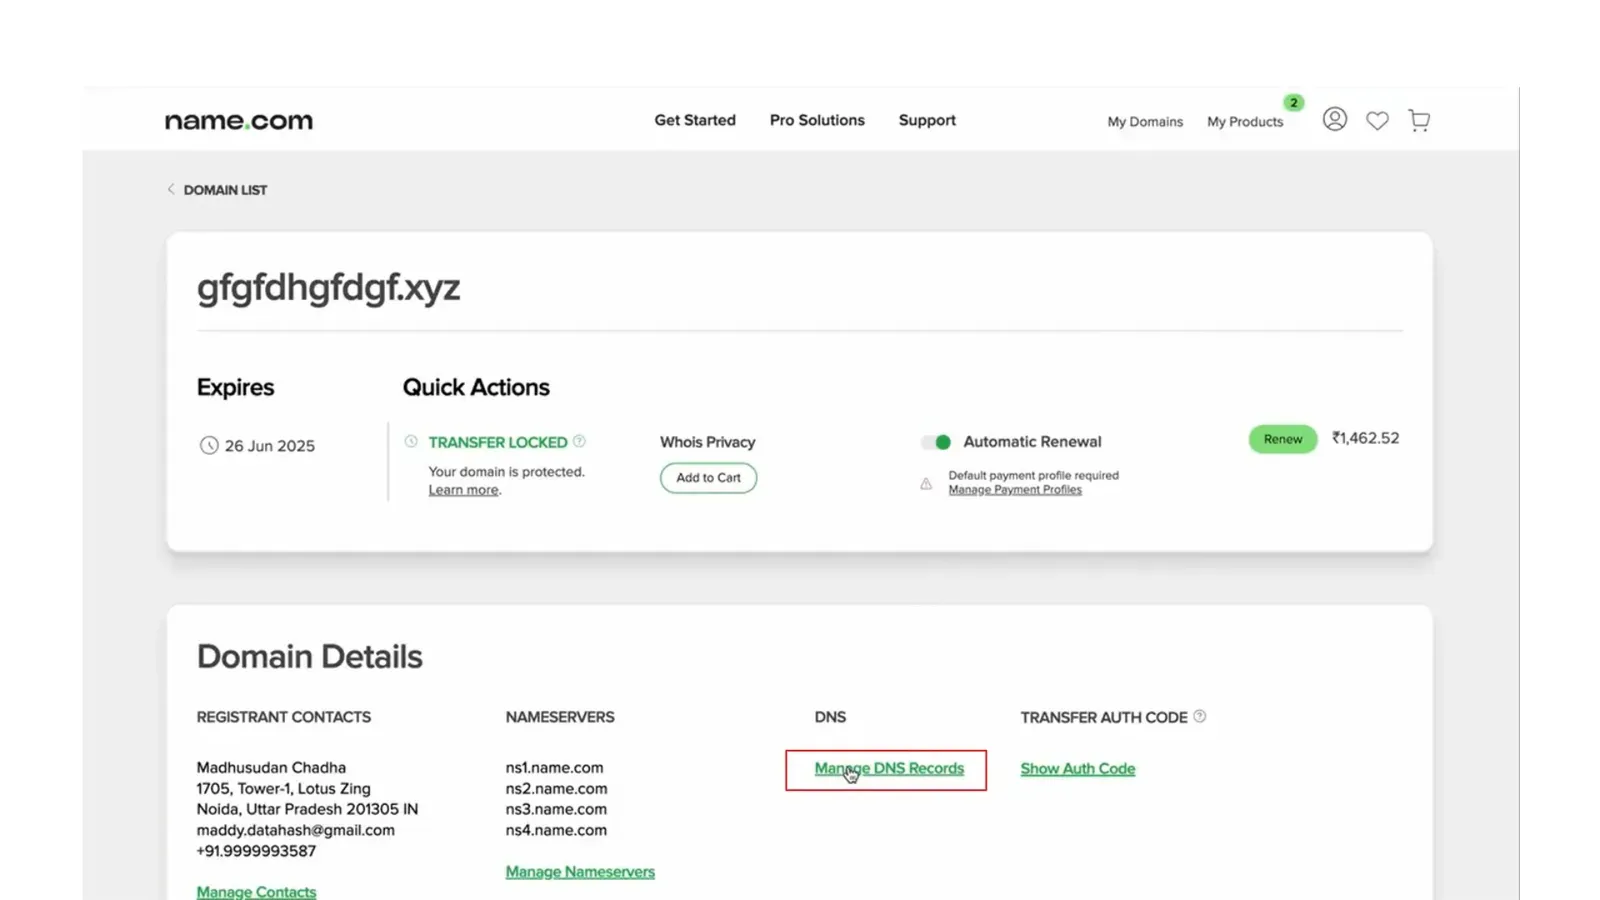Click the lock clock icon beside Transfer Locked

pyautogui.click(x=411, y=441)
